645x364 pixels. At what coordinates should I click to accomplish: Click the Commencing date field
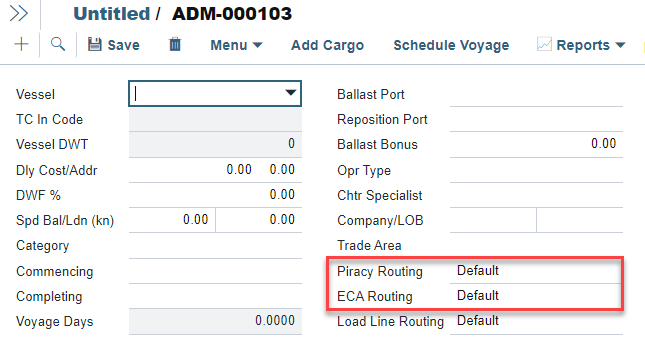215,271
